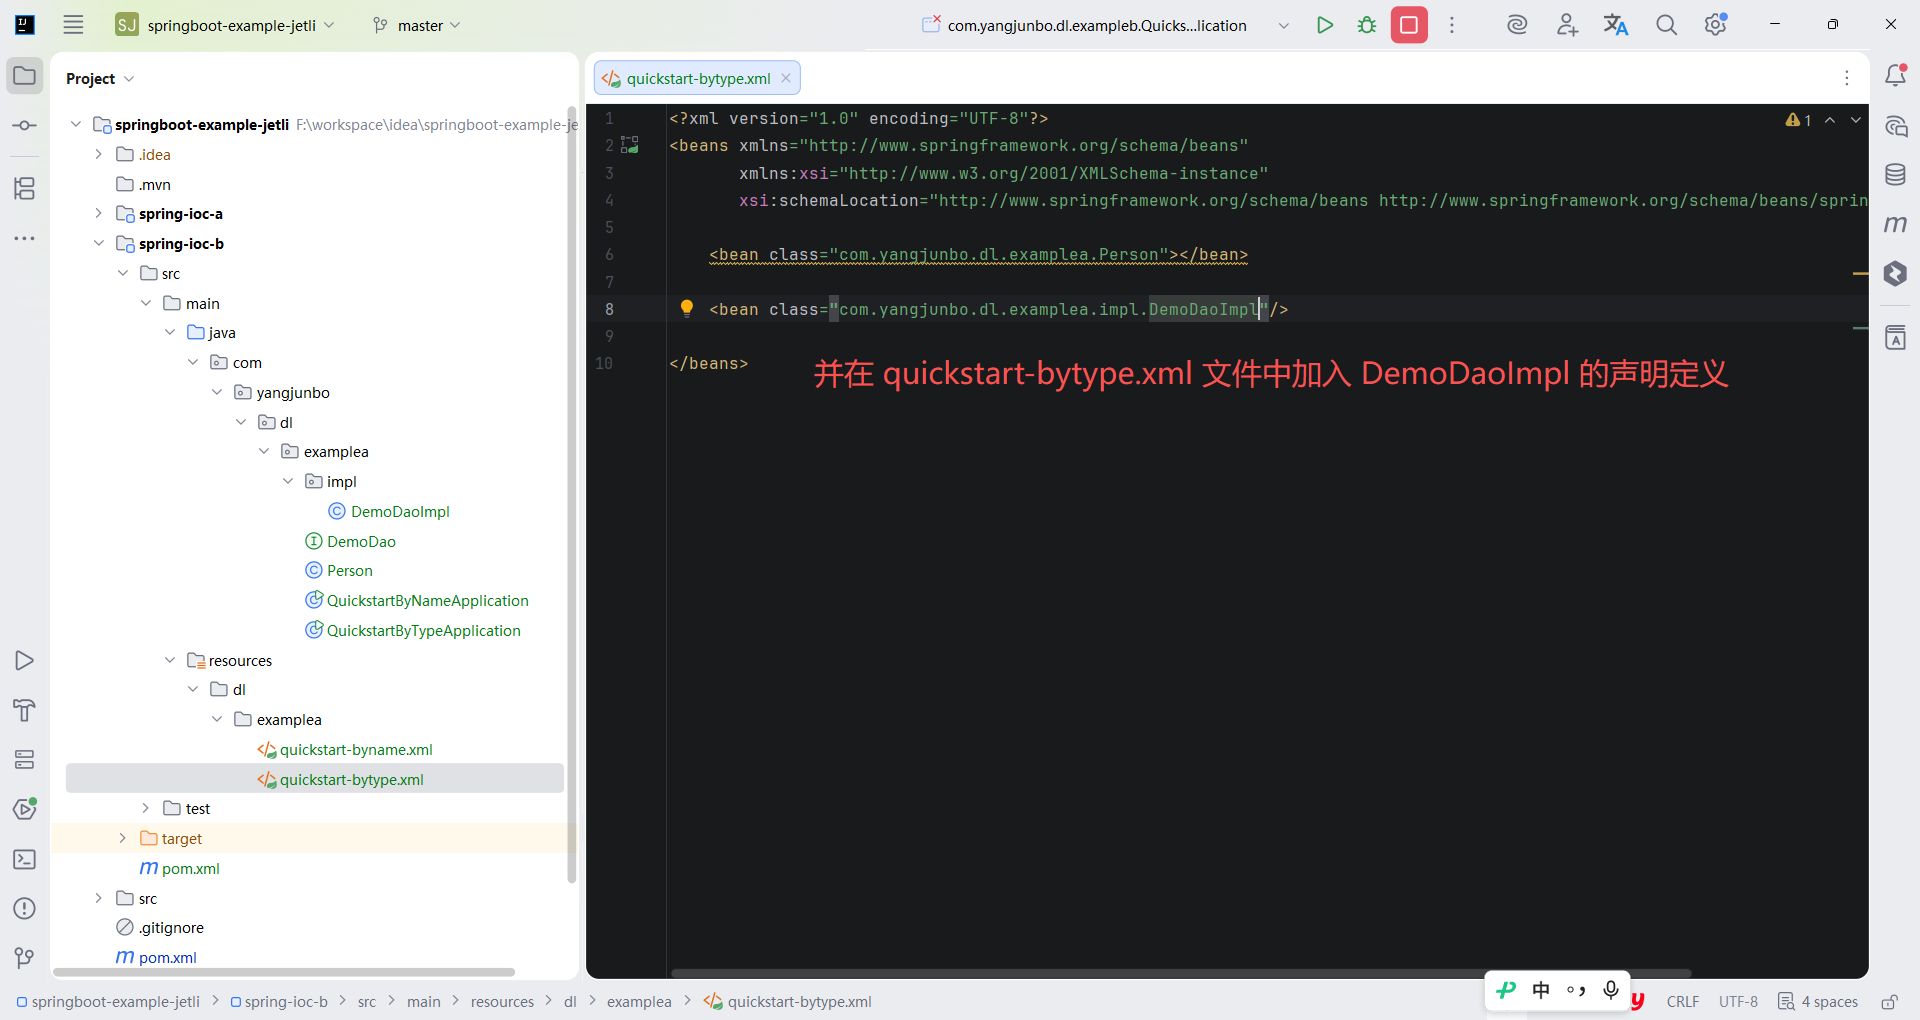Switch Chinese input mode in IME bar
The height and width of the screenshot is (1020, 1920).
coord(1541,990)
